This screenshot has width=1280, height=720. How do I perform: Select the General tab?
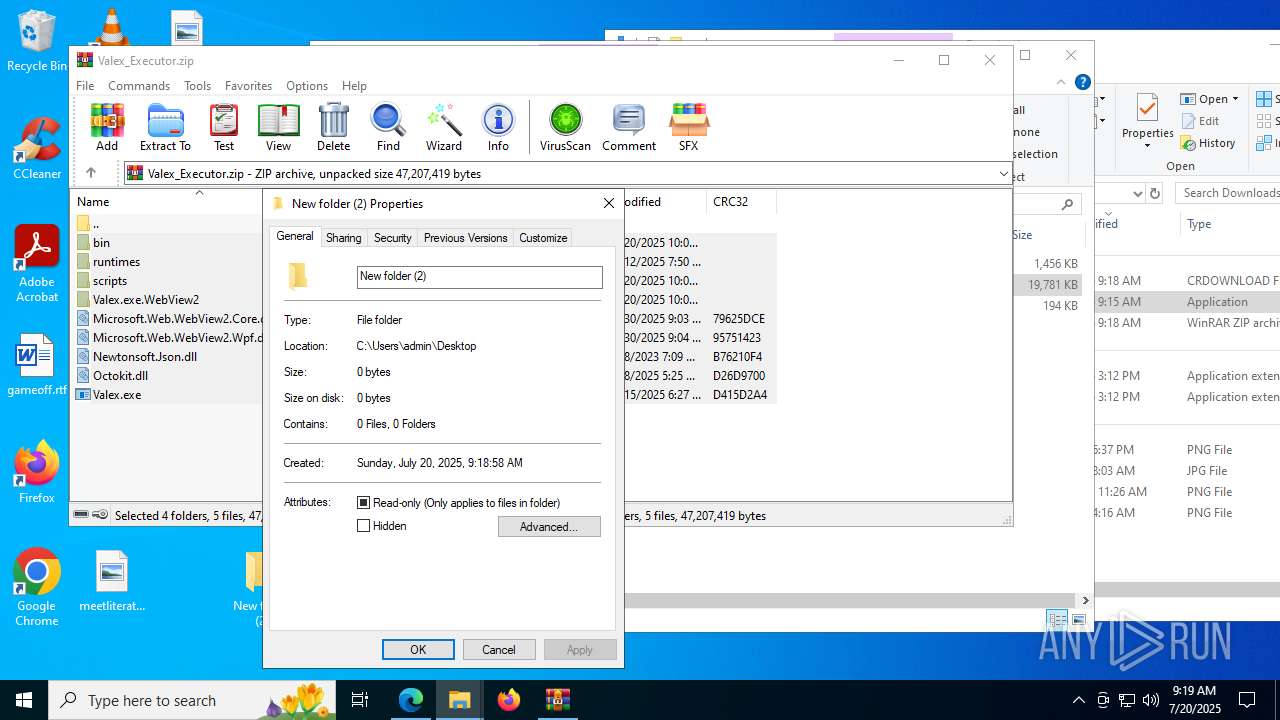click(x=295, y=236)
